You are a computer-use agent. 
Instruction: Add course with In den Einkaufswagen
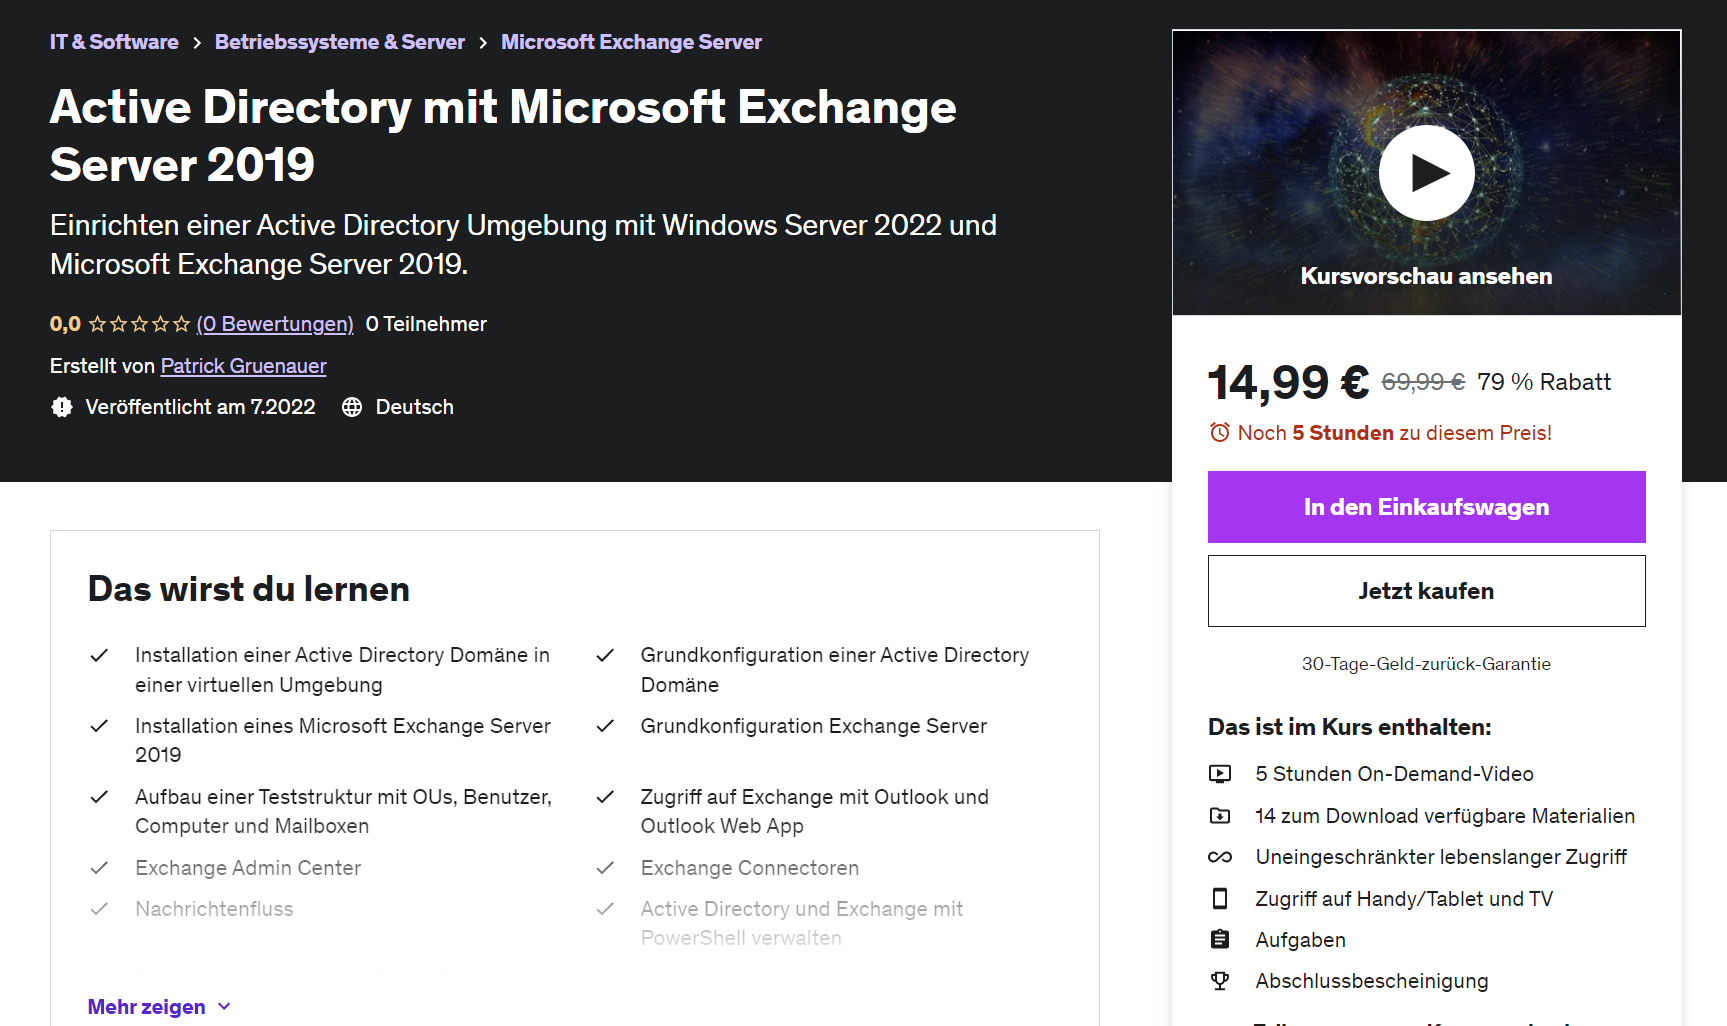click(x=1426, y=507)
